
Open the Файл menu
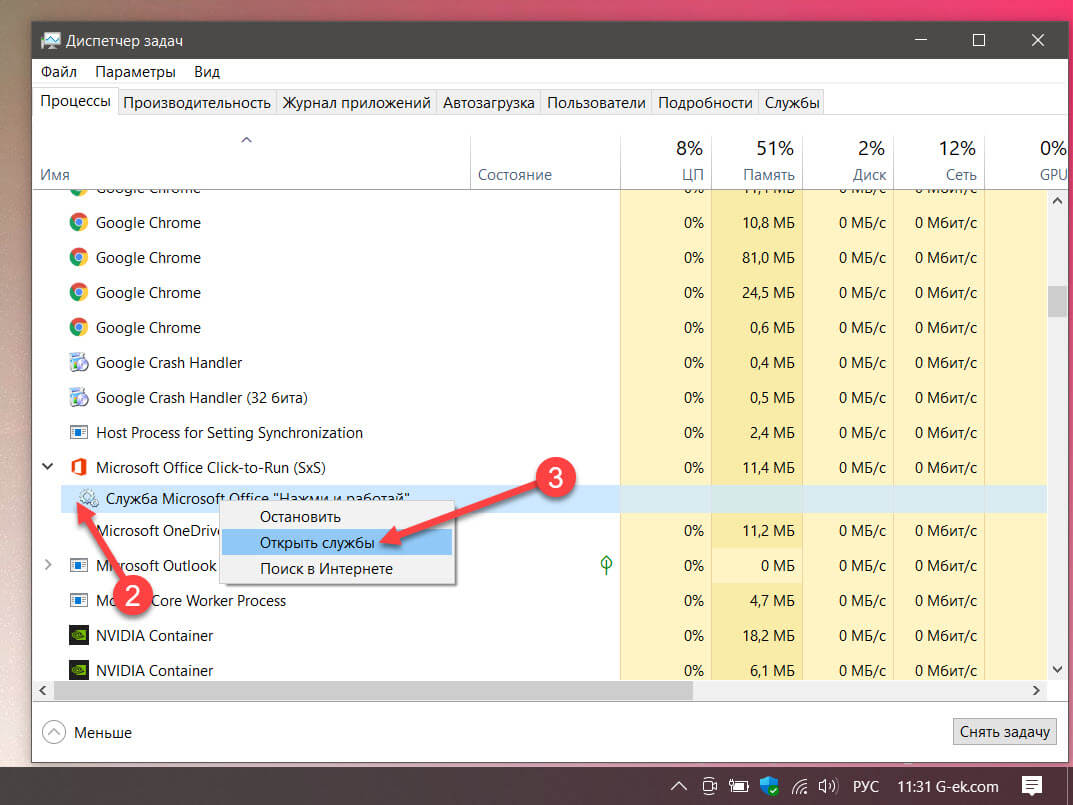click(x=59, y=72)
